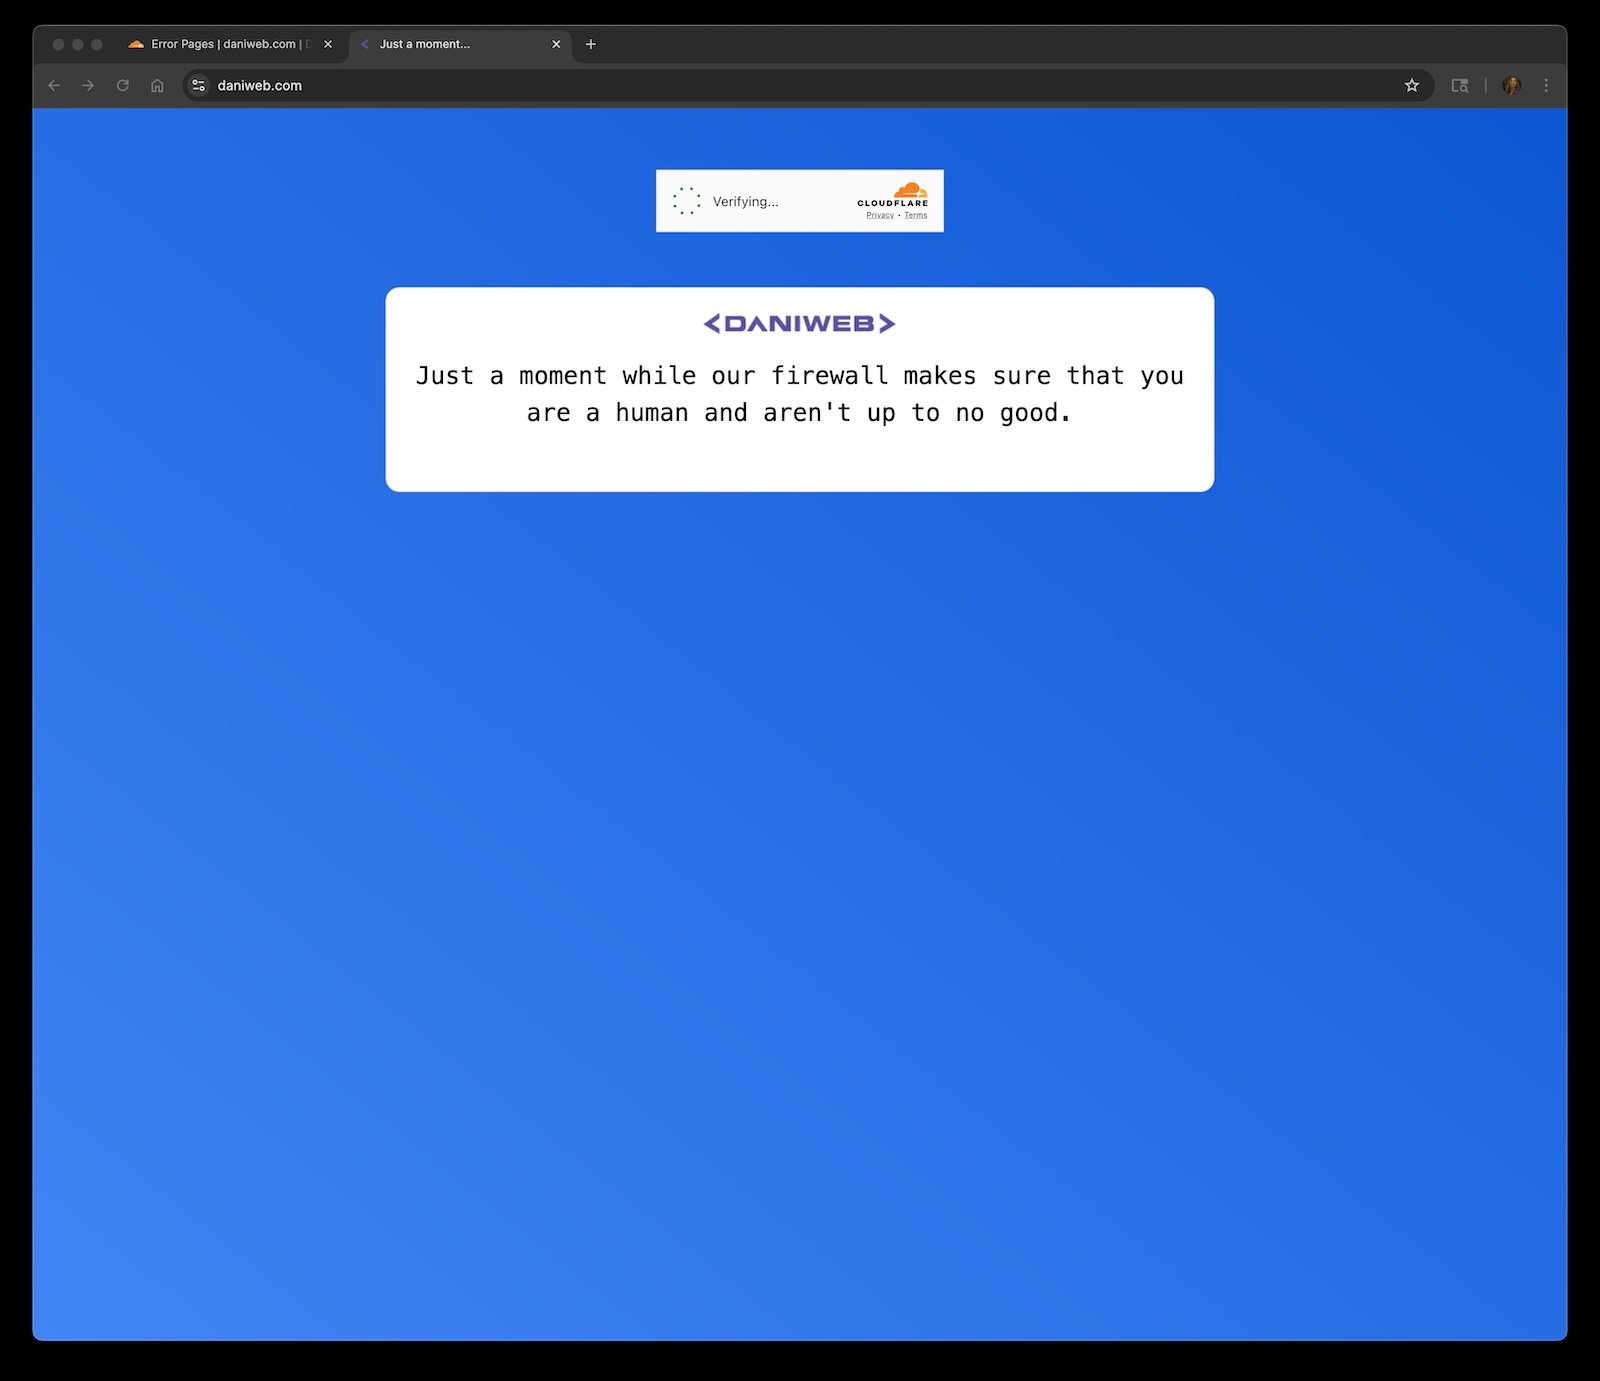Close the Just a moment... tab
The image size is (1600, 1381).
556,44
